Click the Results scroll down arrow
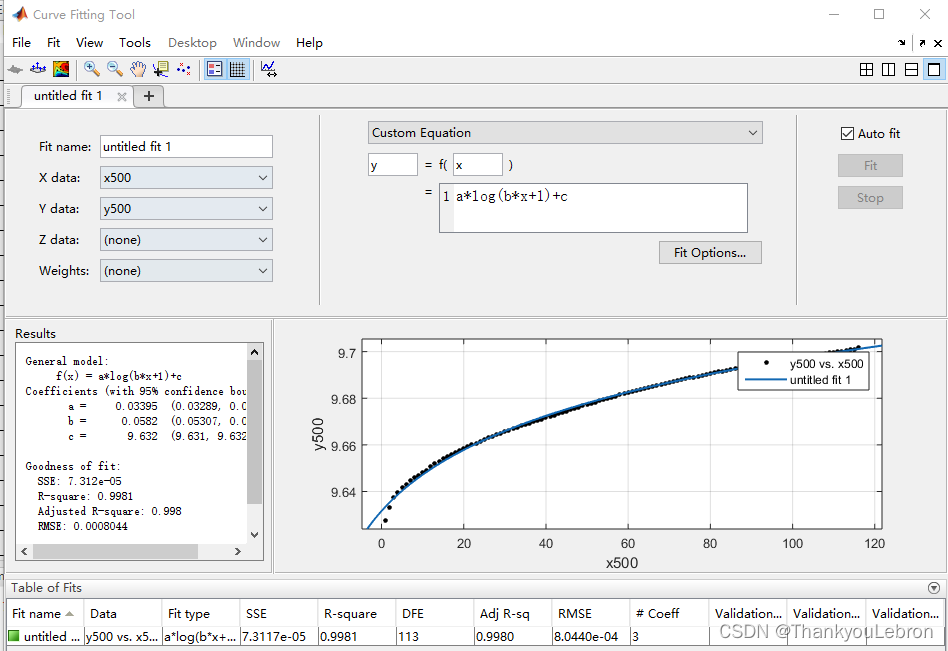Viewport: 948px width, 651px height. pyautogui.click(x=255, y=535)
